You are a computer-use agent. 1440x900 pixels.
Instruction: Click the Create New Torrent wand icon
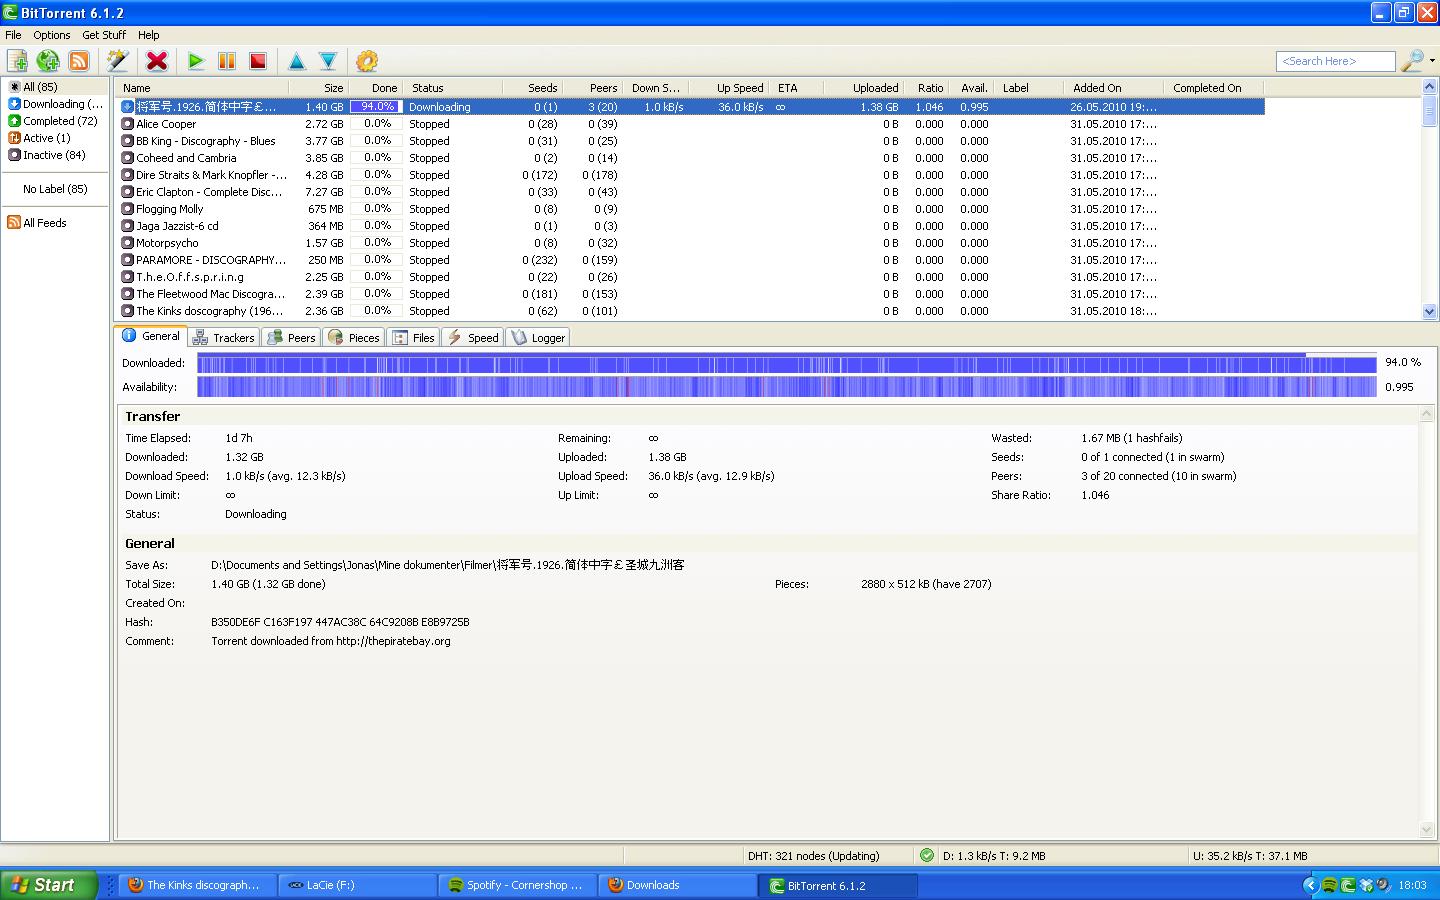pyautogui.click(x=118, y=61)
